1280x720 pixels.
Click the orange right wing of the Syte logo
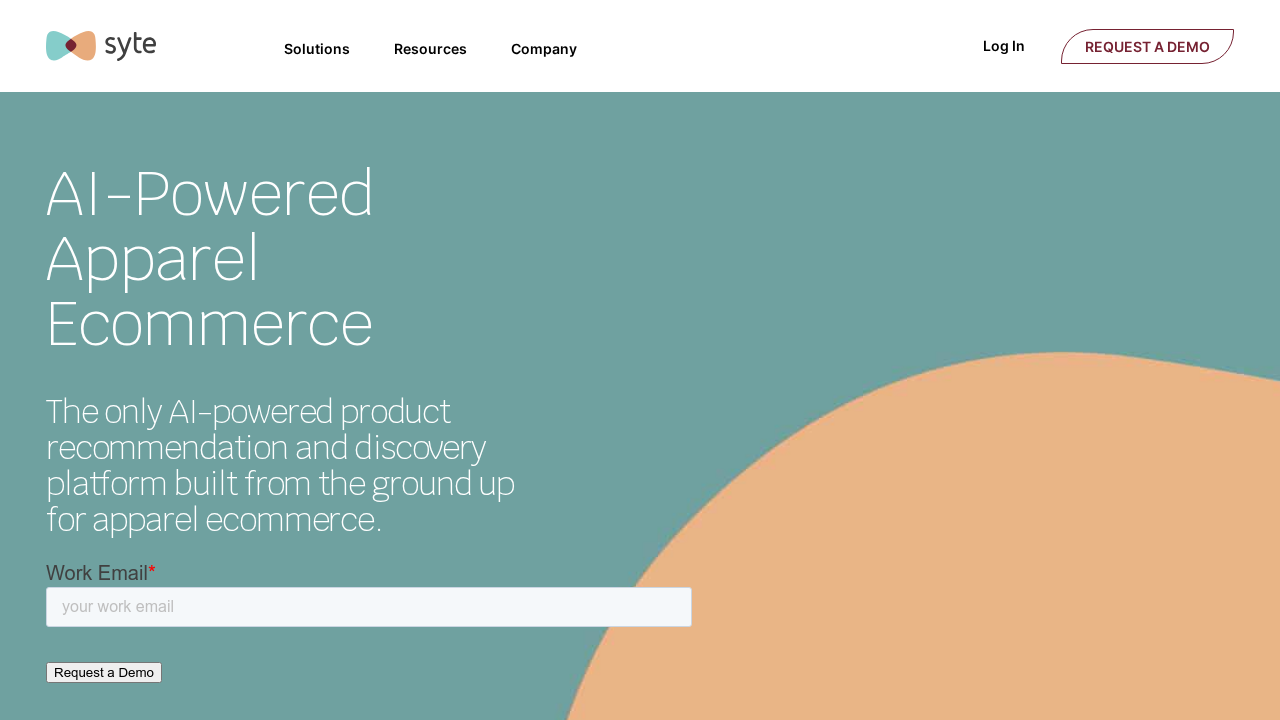86,46
